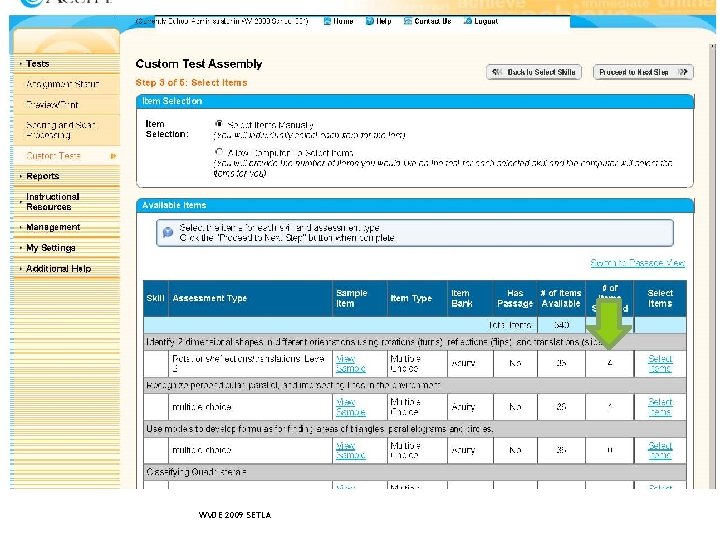Expand the Management sidebar section
Viewport: 720px width, 540px height.
click(x=53, y=227)
